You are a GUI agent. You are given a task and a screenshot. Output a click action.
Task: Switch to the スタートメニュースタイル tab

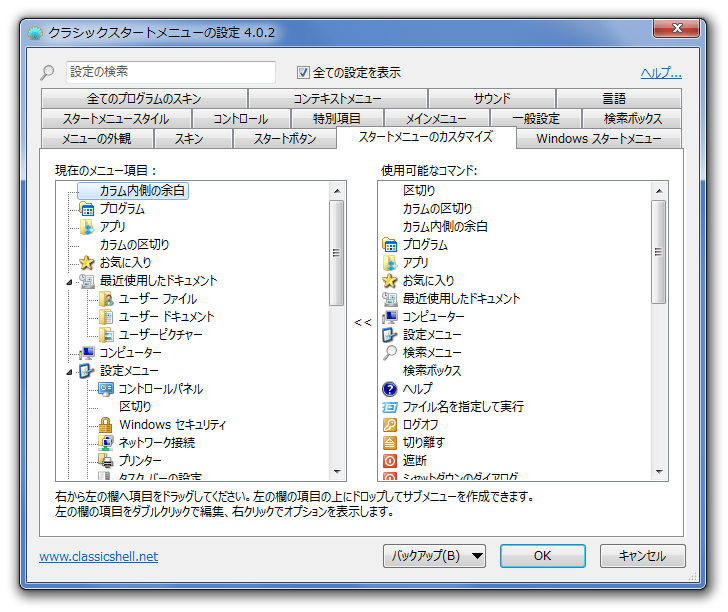pos(116,118)
